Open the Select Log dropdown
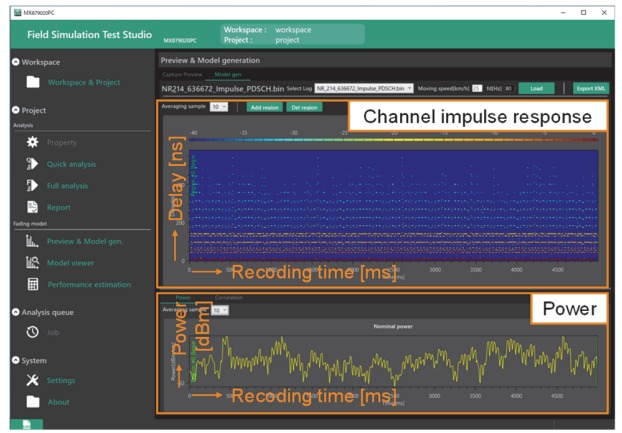Image resolution: width=622 pixels, height=433 pixels. coord(363,89)
